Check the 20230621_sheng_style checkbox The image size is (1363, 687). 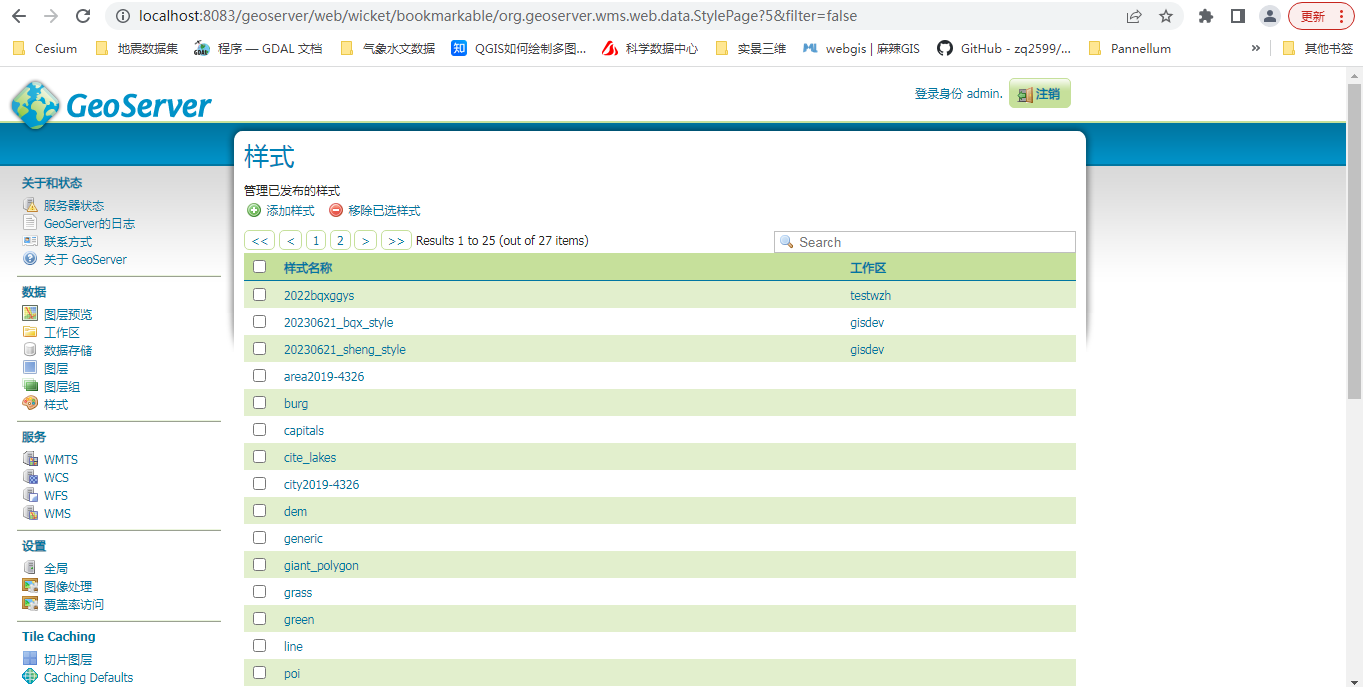point(260,349)
